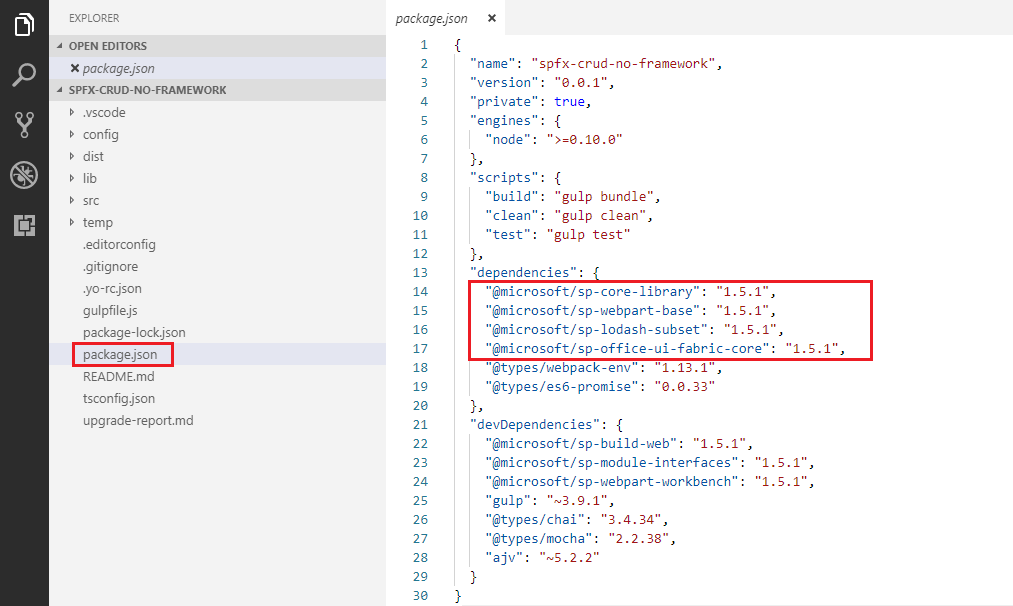Viewport: 1013px width, 606px height.
Task: Collapse the SPFX-CRUD-NO-FRAMEWORK section
Action: (146, 90)
